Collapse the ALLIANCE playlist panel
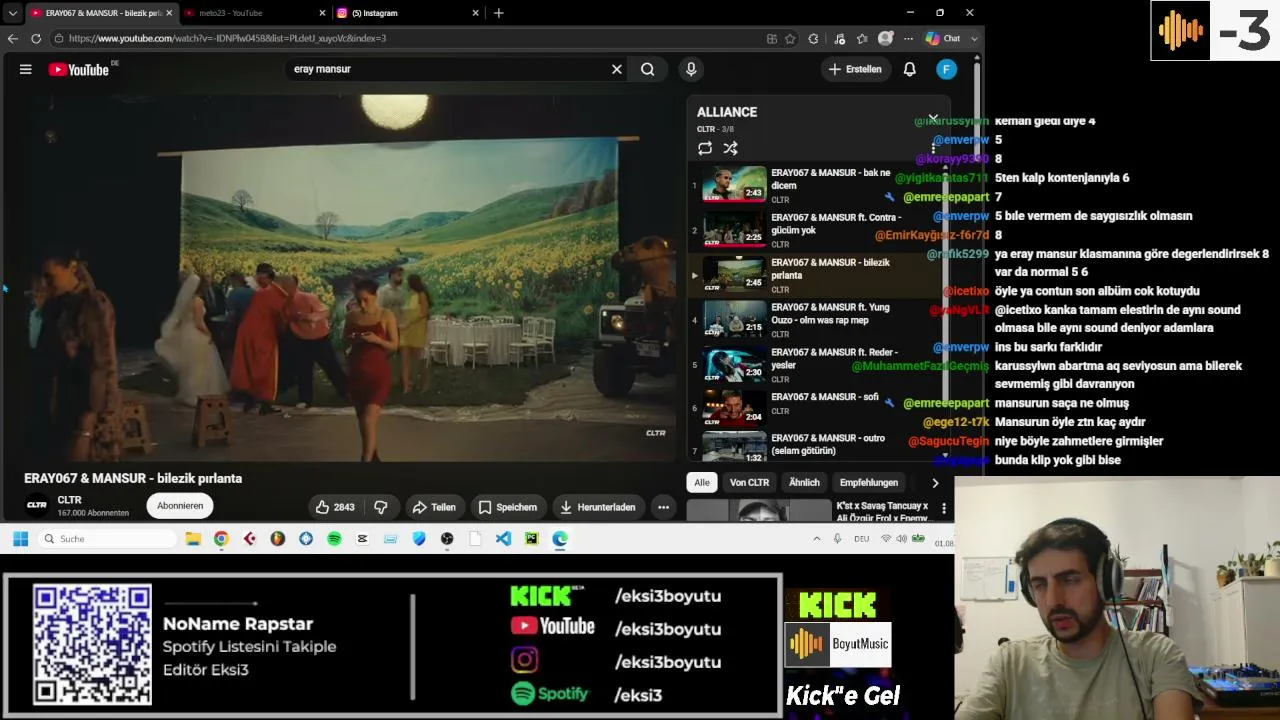 [x=933, y=118]
